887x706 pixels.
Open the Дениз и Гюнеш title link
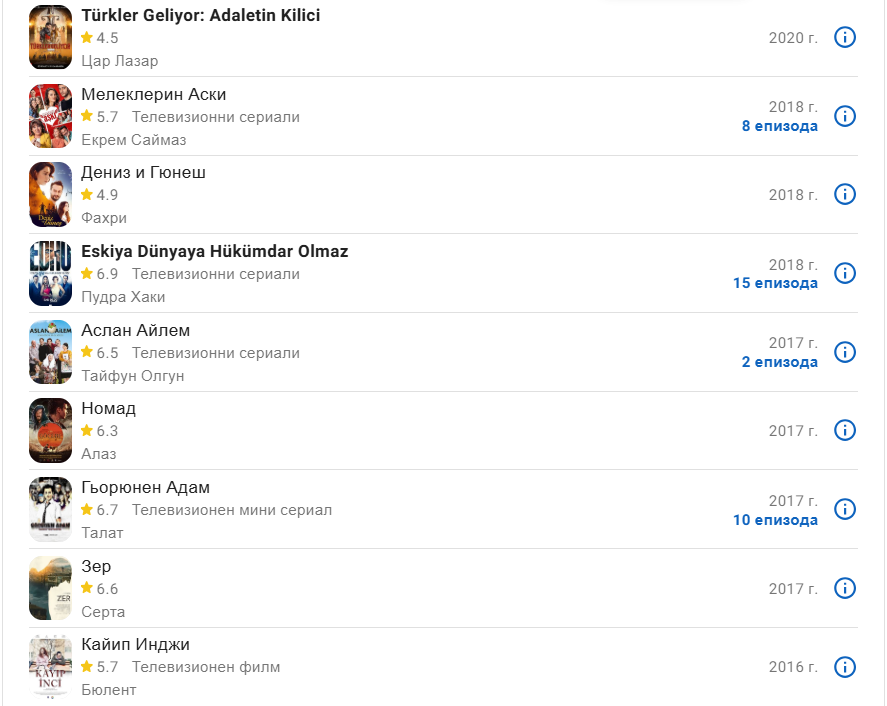(x=143, y=173)
